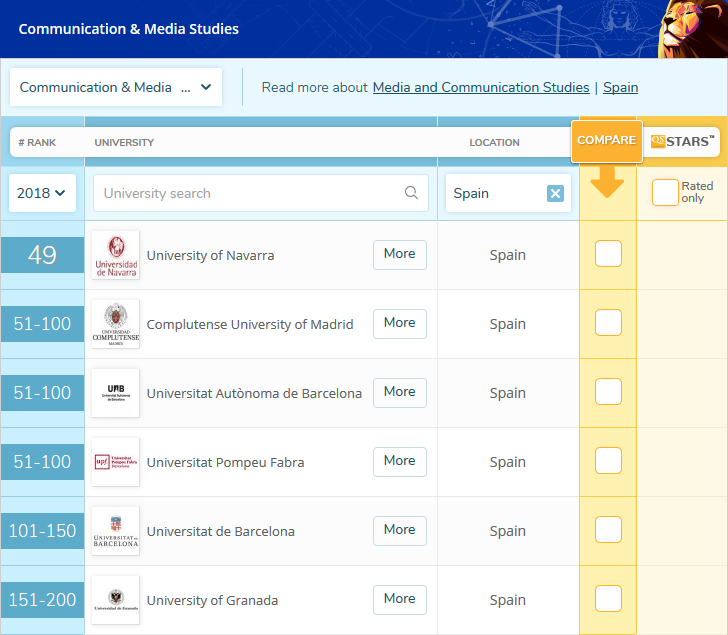Click the Communication & Media Studies page title
The height and width of the screenshot is (635, 728).
pyautogui.click(x=129, y=29)
